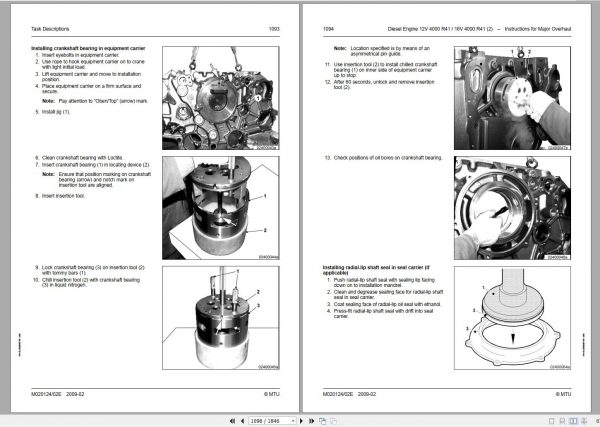The width and height of the screenshot is (600, 427).
Task: Click the insertion tool with tommy bars photo
Action: pos(221,318)
